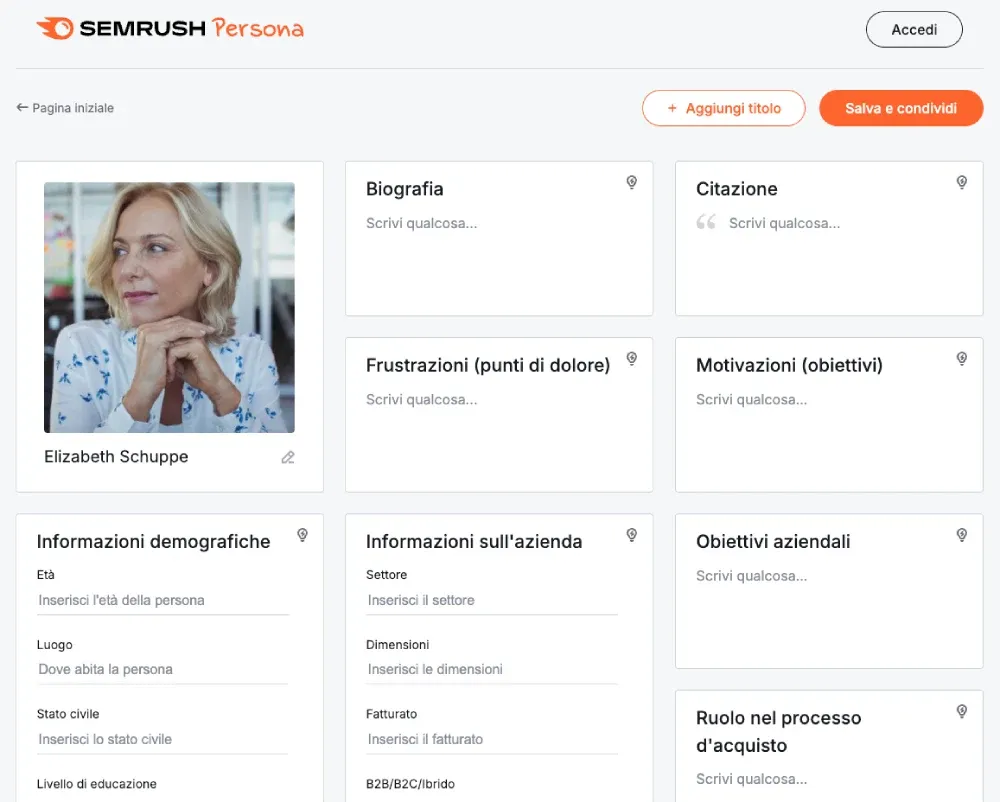Click the Settore input field

492,601
